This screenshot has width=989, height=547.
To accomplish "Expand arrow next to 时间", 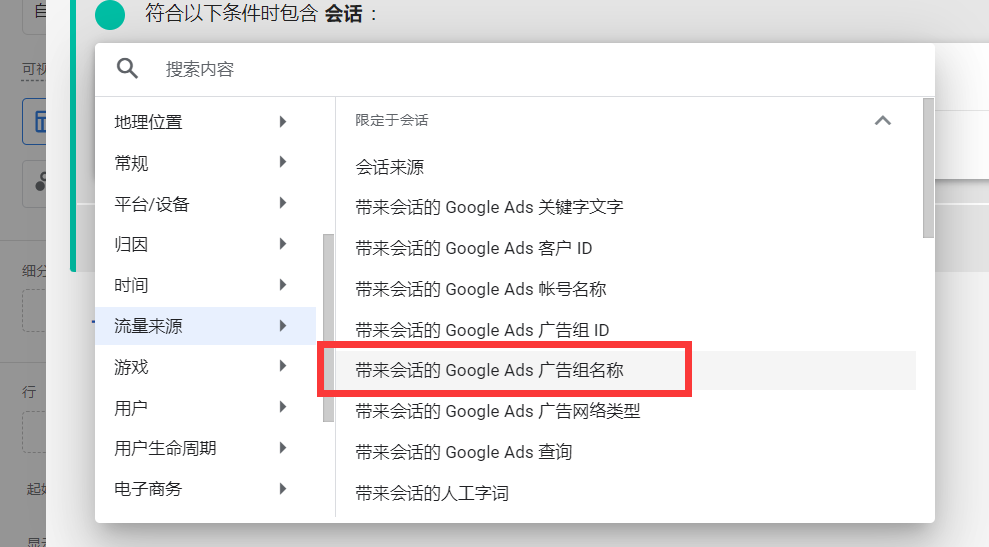I will 283,285.
